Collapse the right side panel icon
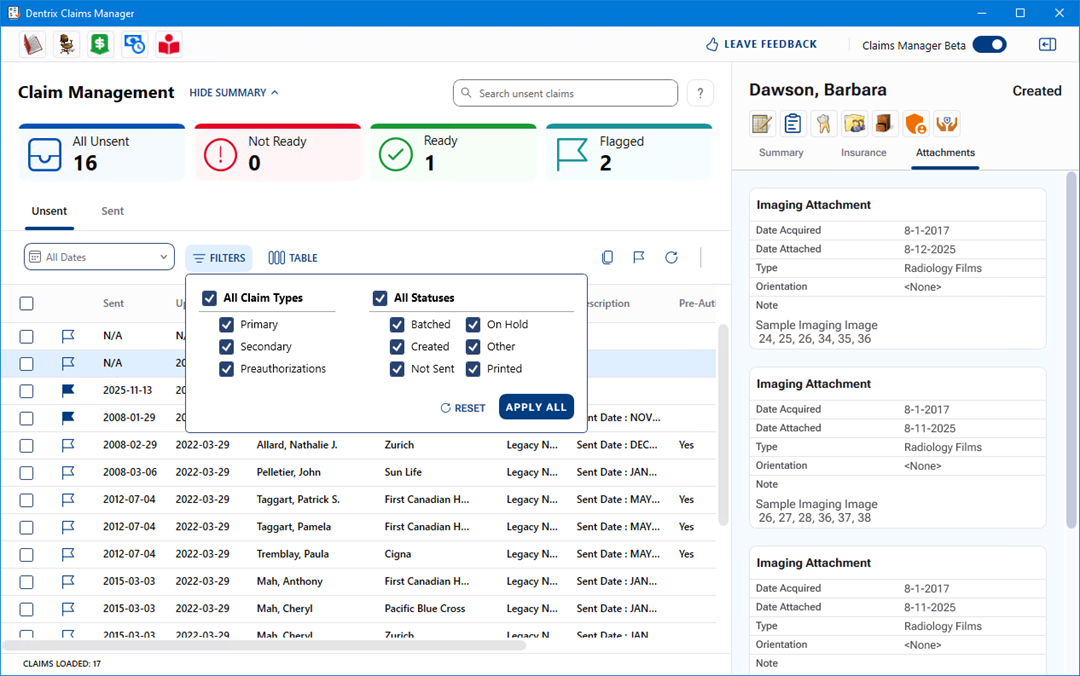The height and width of the screenshot is (676, 1080). [1047, 45]
